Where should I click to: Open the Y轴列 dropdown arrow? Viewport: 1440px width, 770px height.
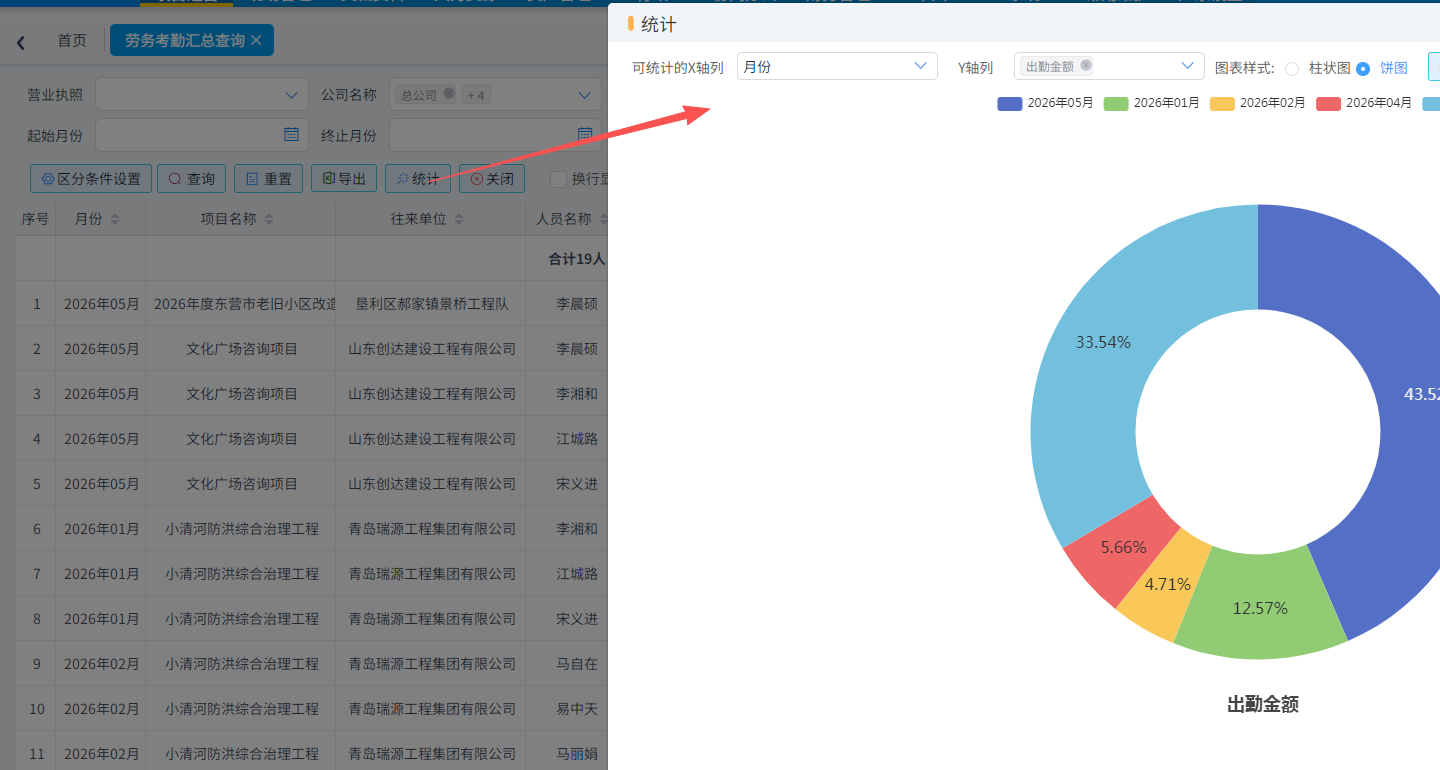pyautogui.click(x=1188, y=66)
